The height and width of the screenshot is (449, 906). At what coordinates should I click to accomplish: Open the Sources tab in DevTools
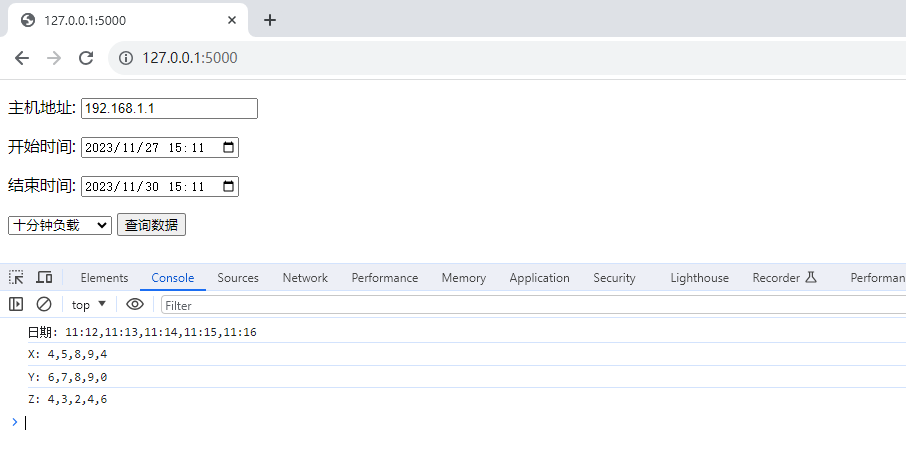pos(238,278)
